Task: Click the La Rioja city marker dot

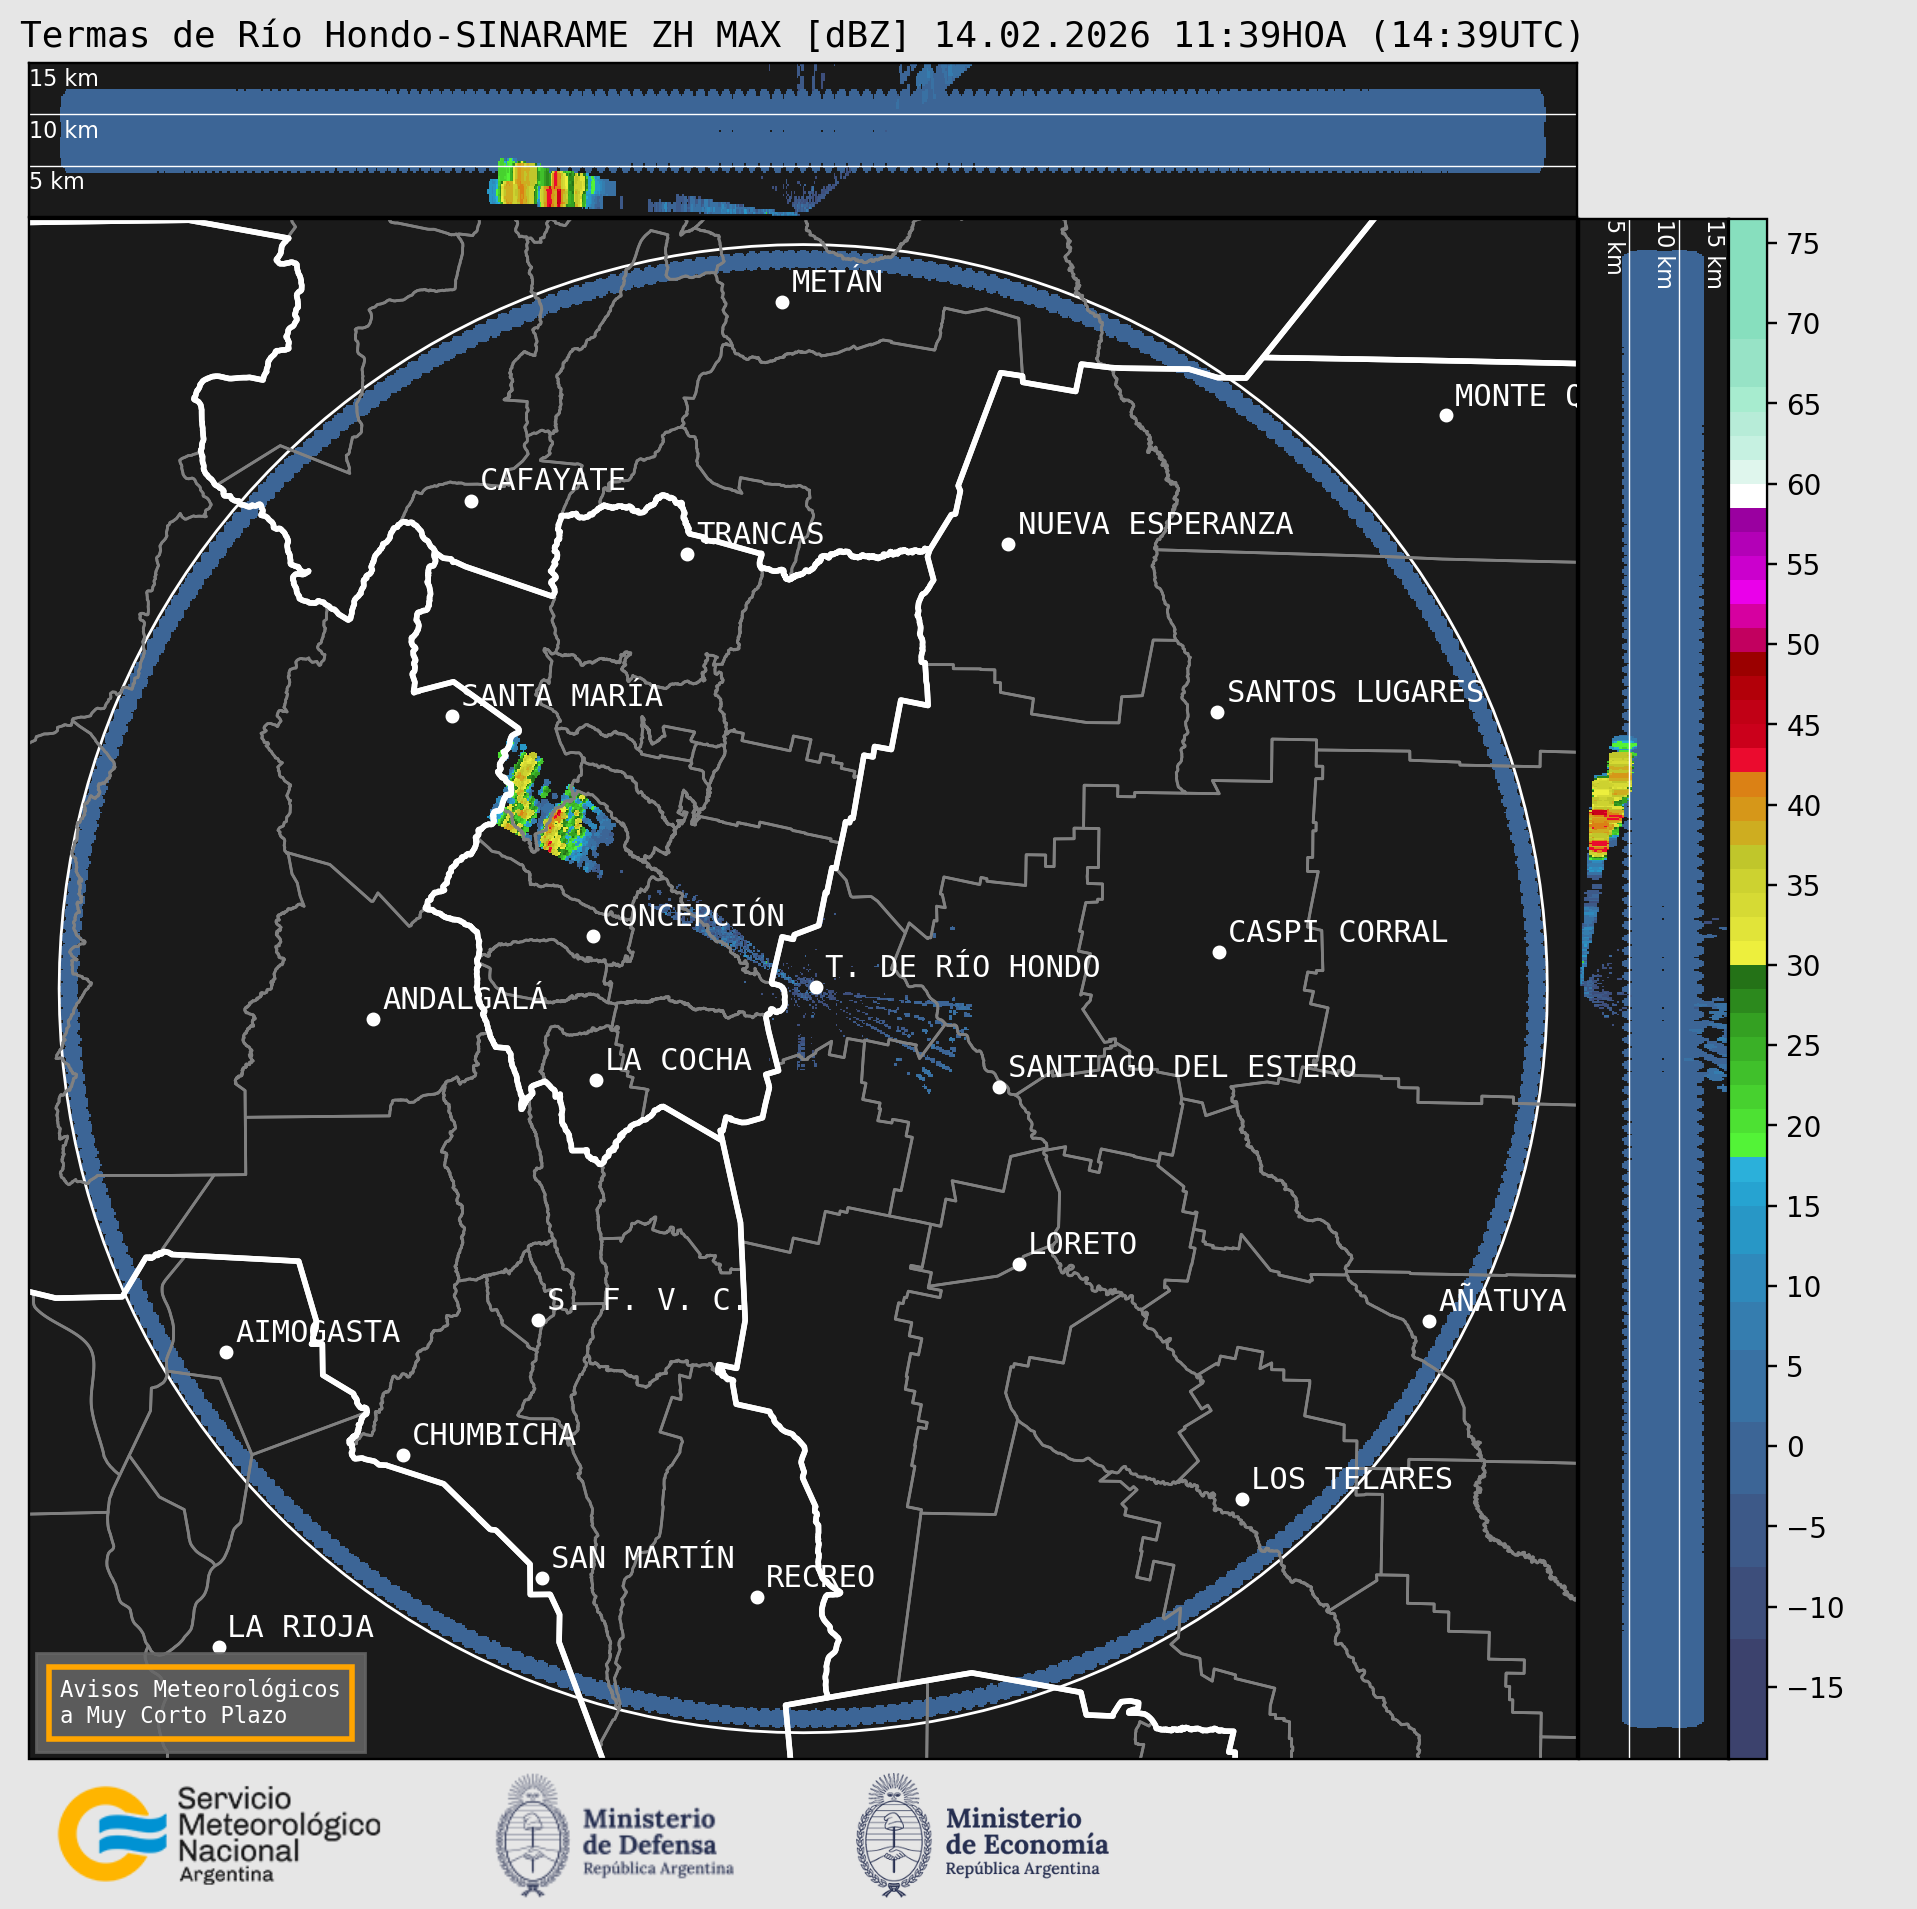Action: click(219, 1647)
